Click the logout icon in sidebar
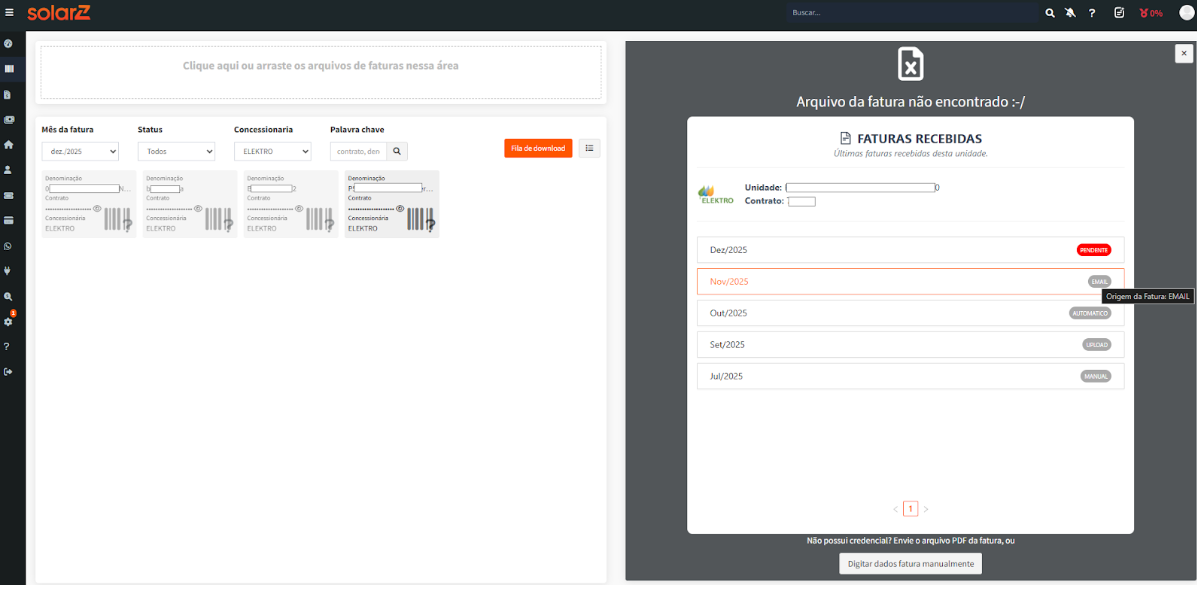This screenshot has width=1197, height=592. 8,372
